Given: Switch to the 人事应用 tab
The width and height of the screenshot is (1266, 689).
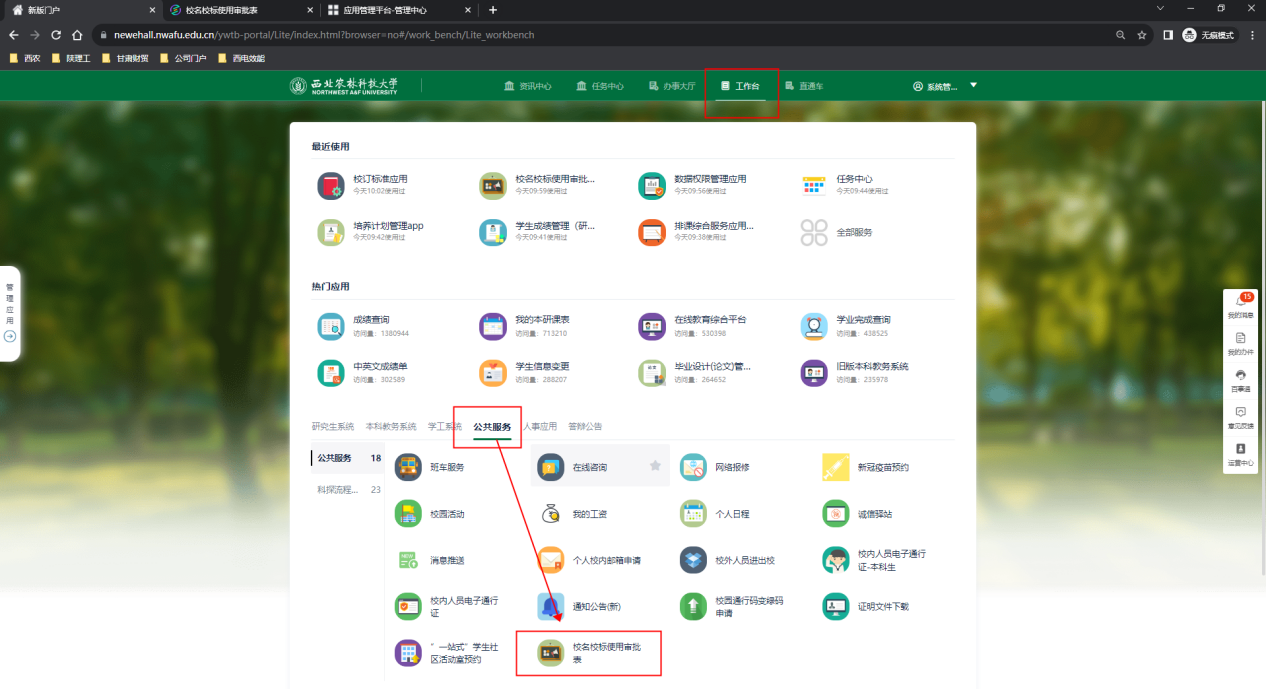Looking at the screenshot, I should [x=540, y=427].
